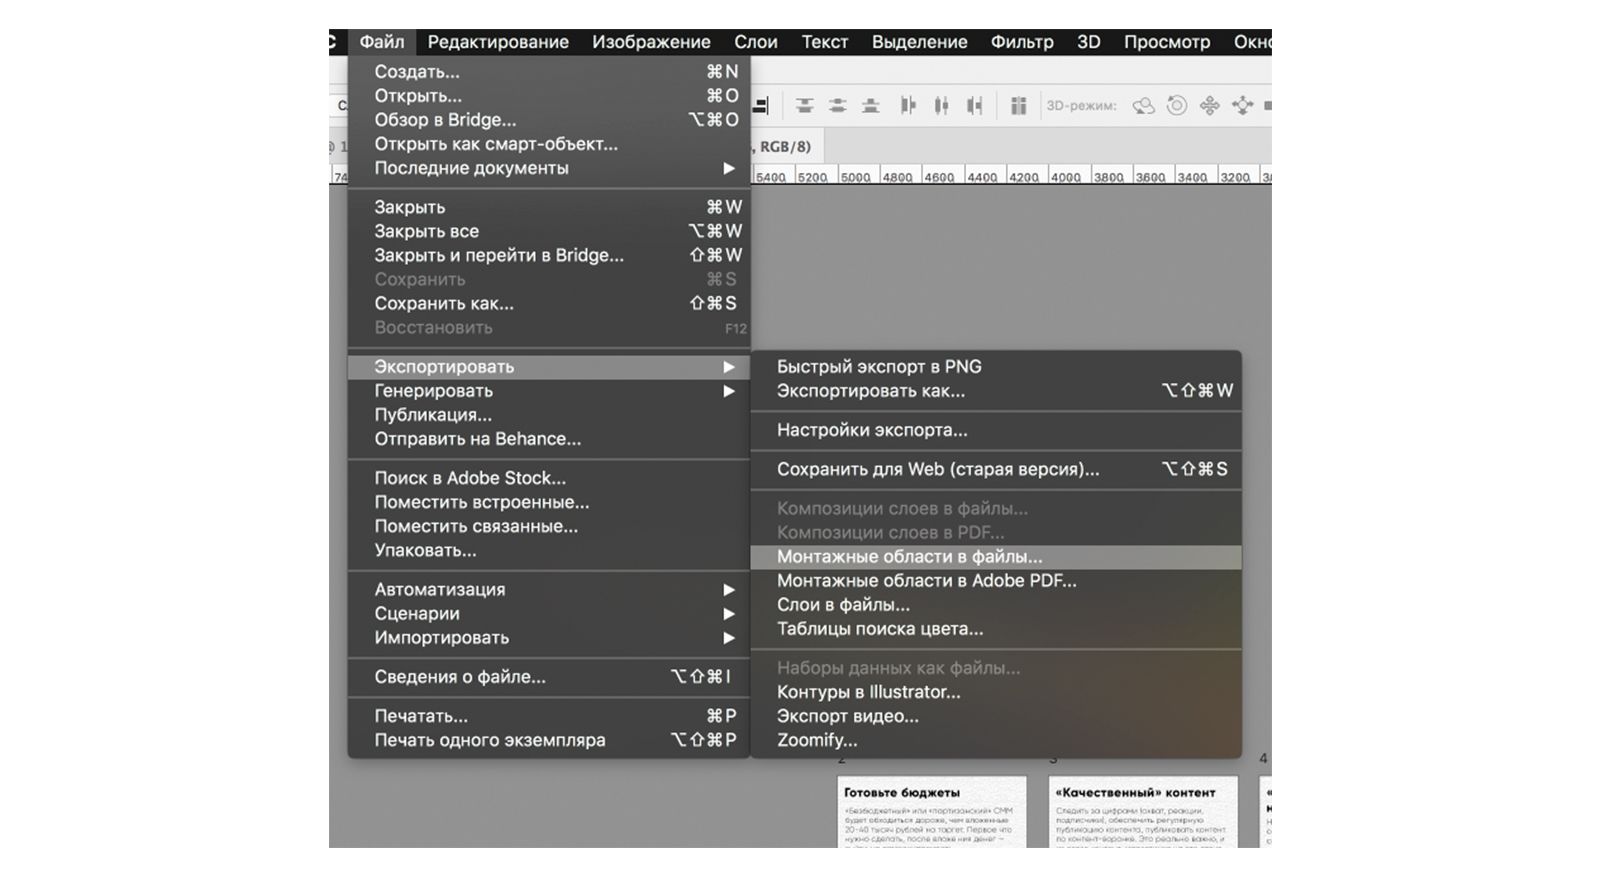Image resolution: width=1600 pixels, height=876 pixels.
Task: Select the 3D orbit camera icon
Action: (x=1143, y=105)
